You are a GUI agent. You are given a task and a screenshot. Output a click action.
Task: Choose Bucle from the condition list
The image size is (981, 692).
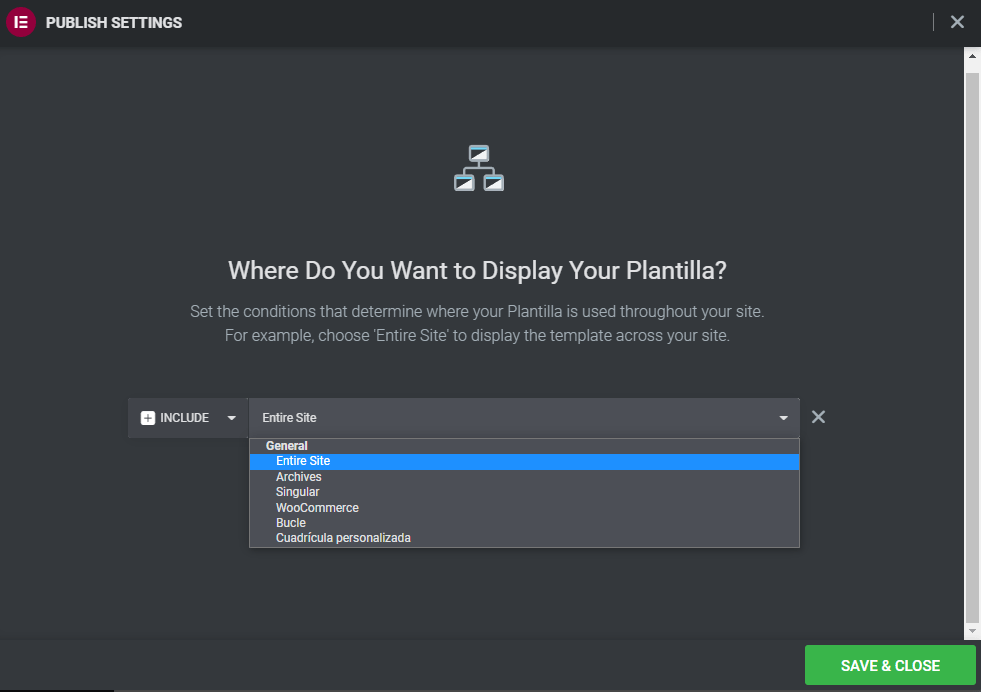(x=524, y=522)
